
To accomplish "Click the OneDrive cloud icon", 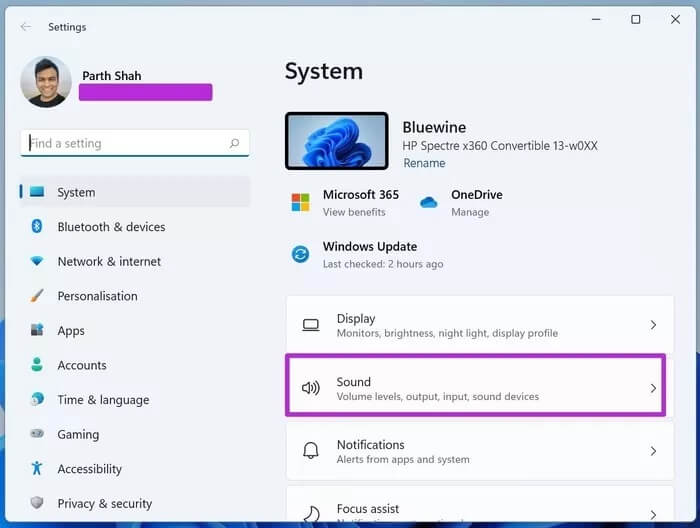I will point(429,202).
